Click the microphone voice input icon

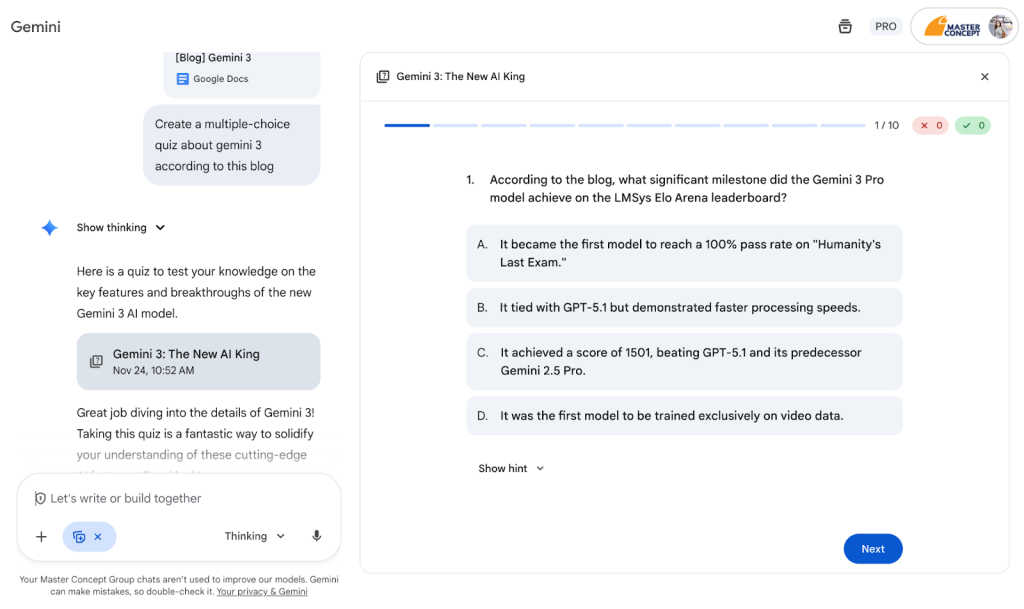point(317,536)
